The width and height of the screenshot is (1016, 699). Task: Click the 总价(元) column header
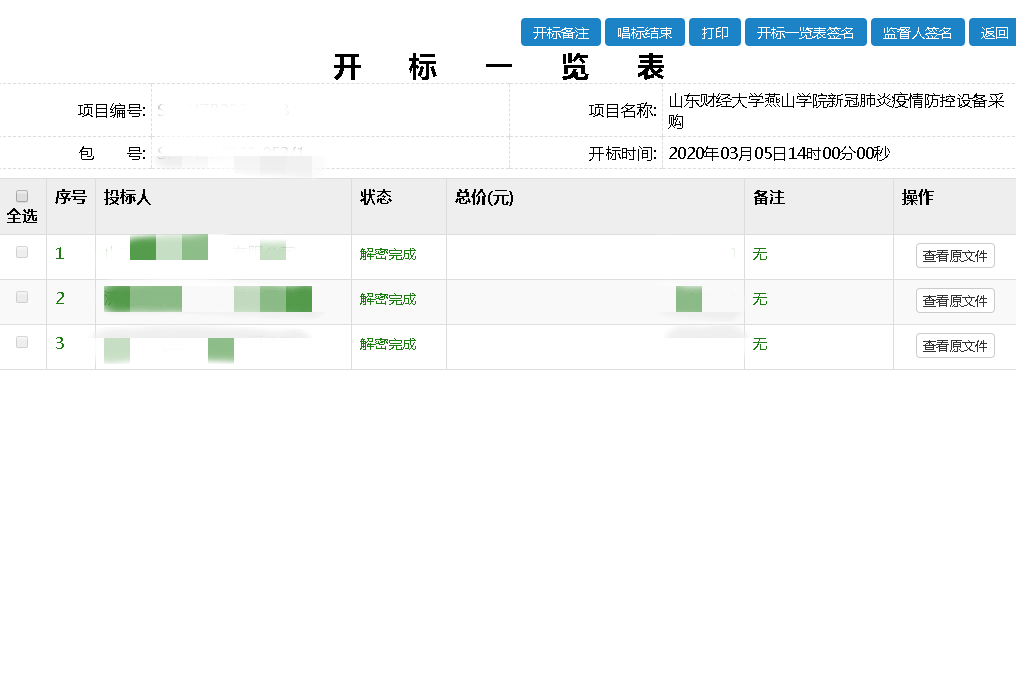point(484,198)
